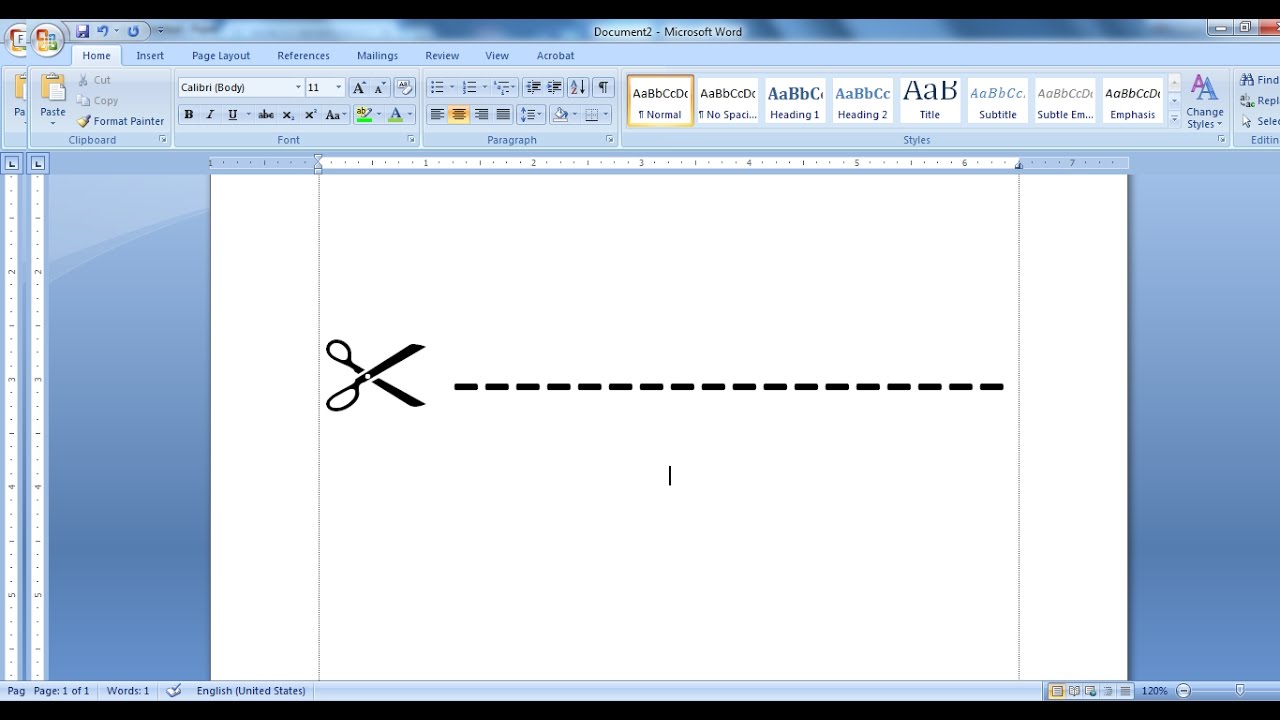Switch to the Review tab
This screenshot has width=1280, height=720.
tap(442, 56)
